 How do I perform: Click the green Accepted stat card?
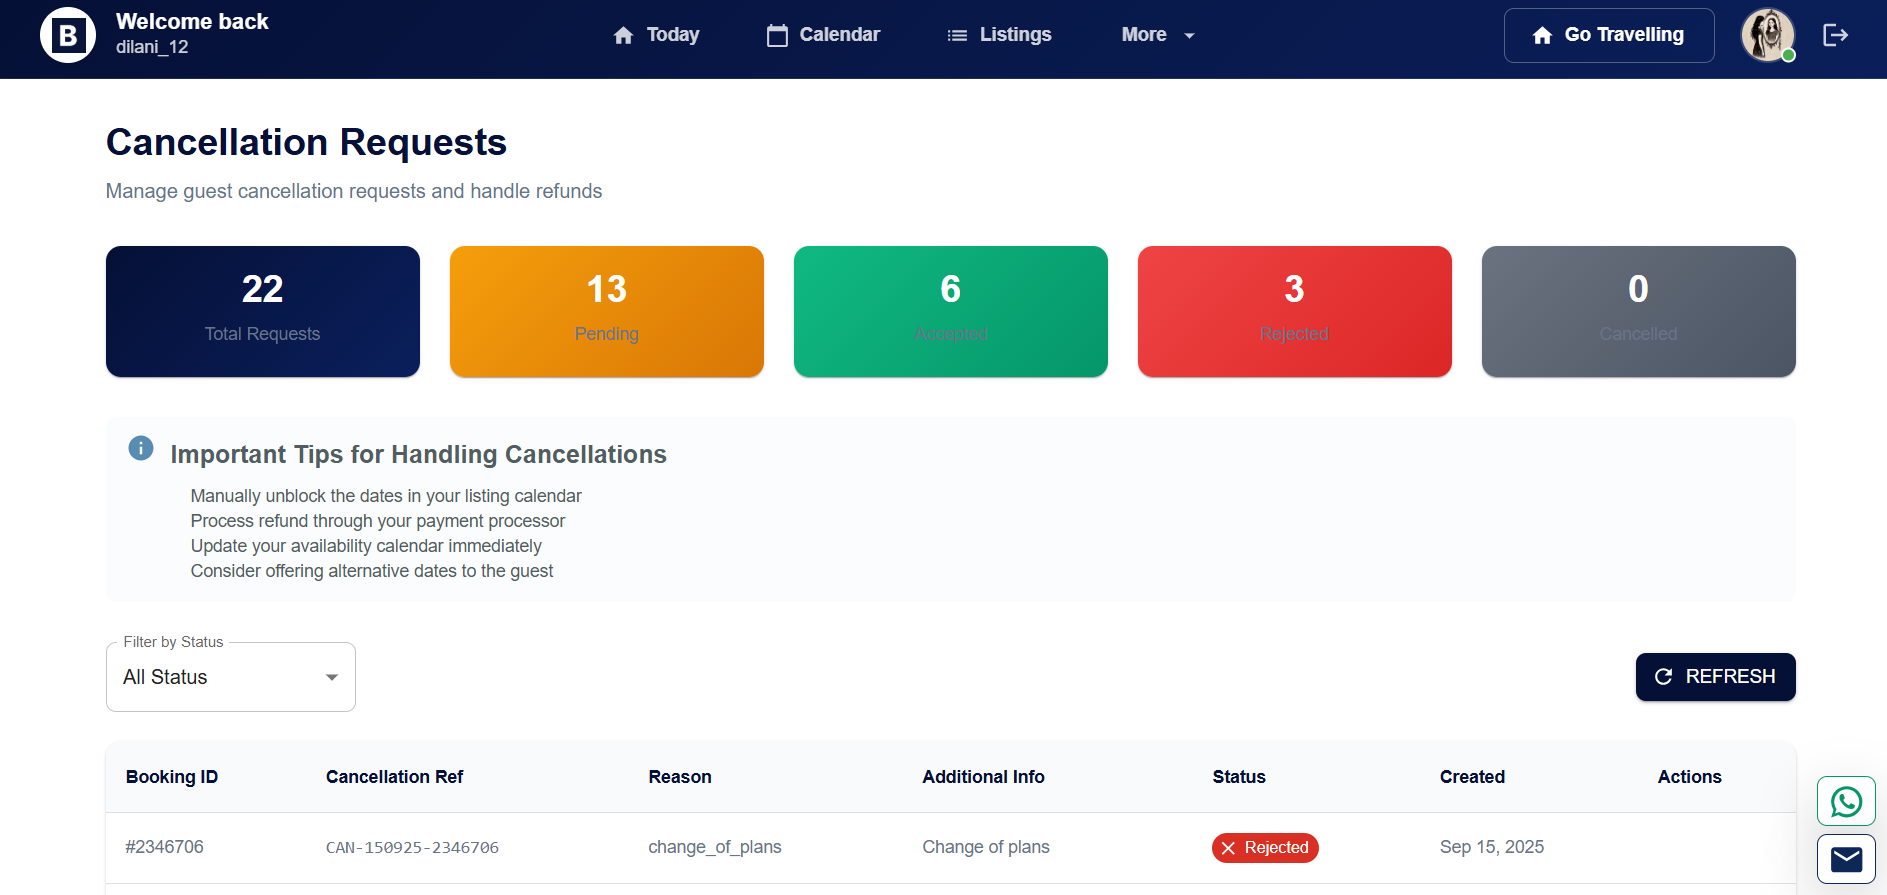tap(950, 311)
